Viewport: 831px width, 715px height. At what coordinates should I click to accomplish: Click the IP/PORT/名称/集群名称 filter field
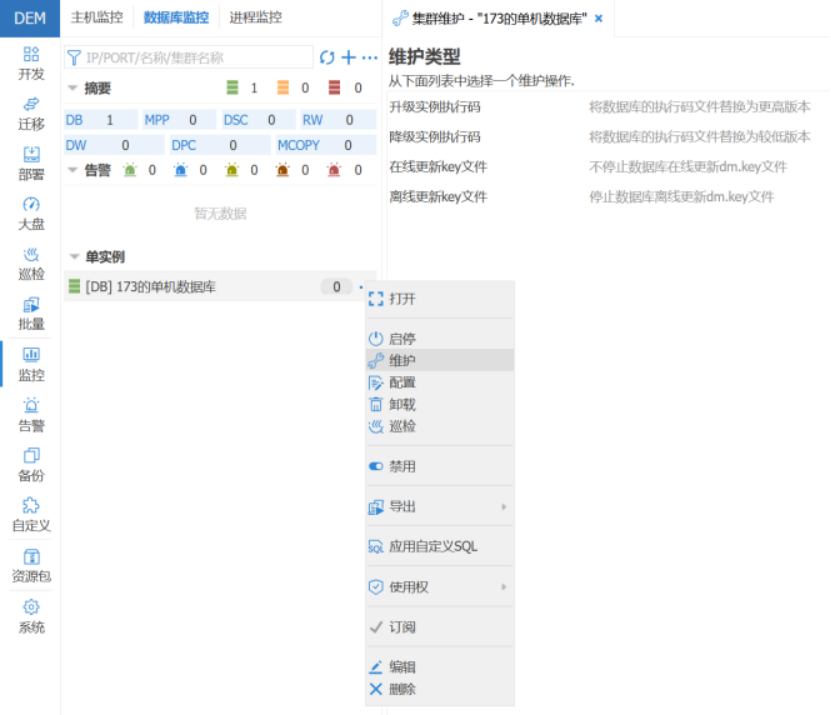tap(189, 57)
